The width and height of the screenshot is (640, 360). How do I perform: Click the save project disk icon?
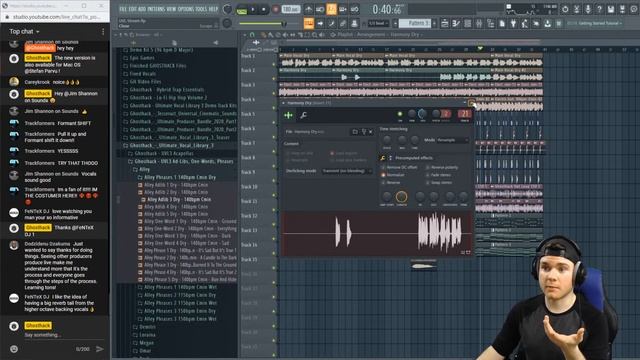click(611, 9)
